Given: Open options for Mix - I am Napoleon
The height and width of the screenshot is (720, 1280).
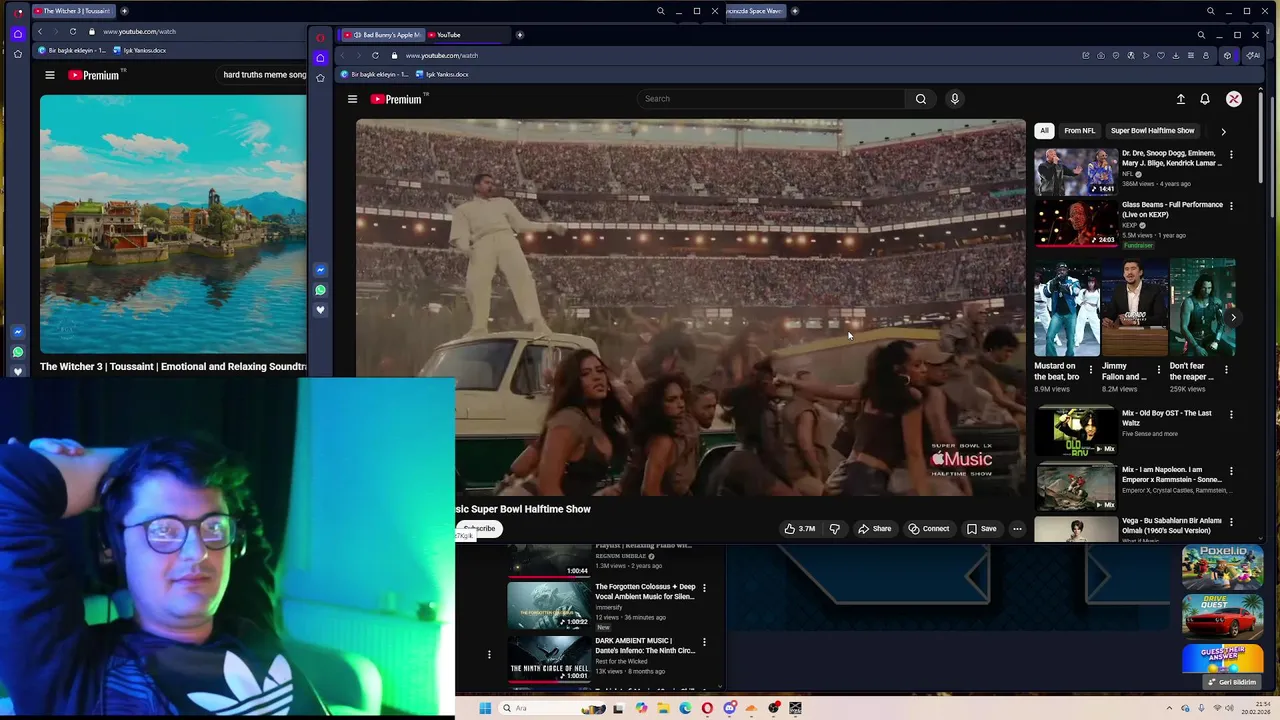Looking at the screenshot, I should (x=1231, y=470).
